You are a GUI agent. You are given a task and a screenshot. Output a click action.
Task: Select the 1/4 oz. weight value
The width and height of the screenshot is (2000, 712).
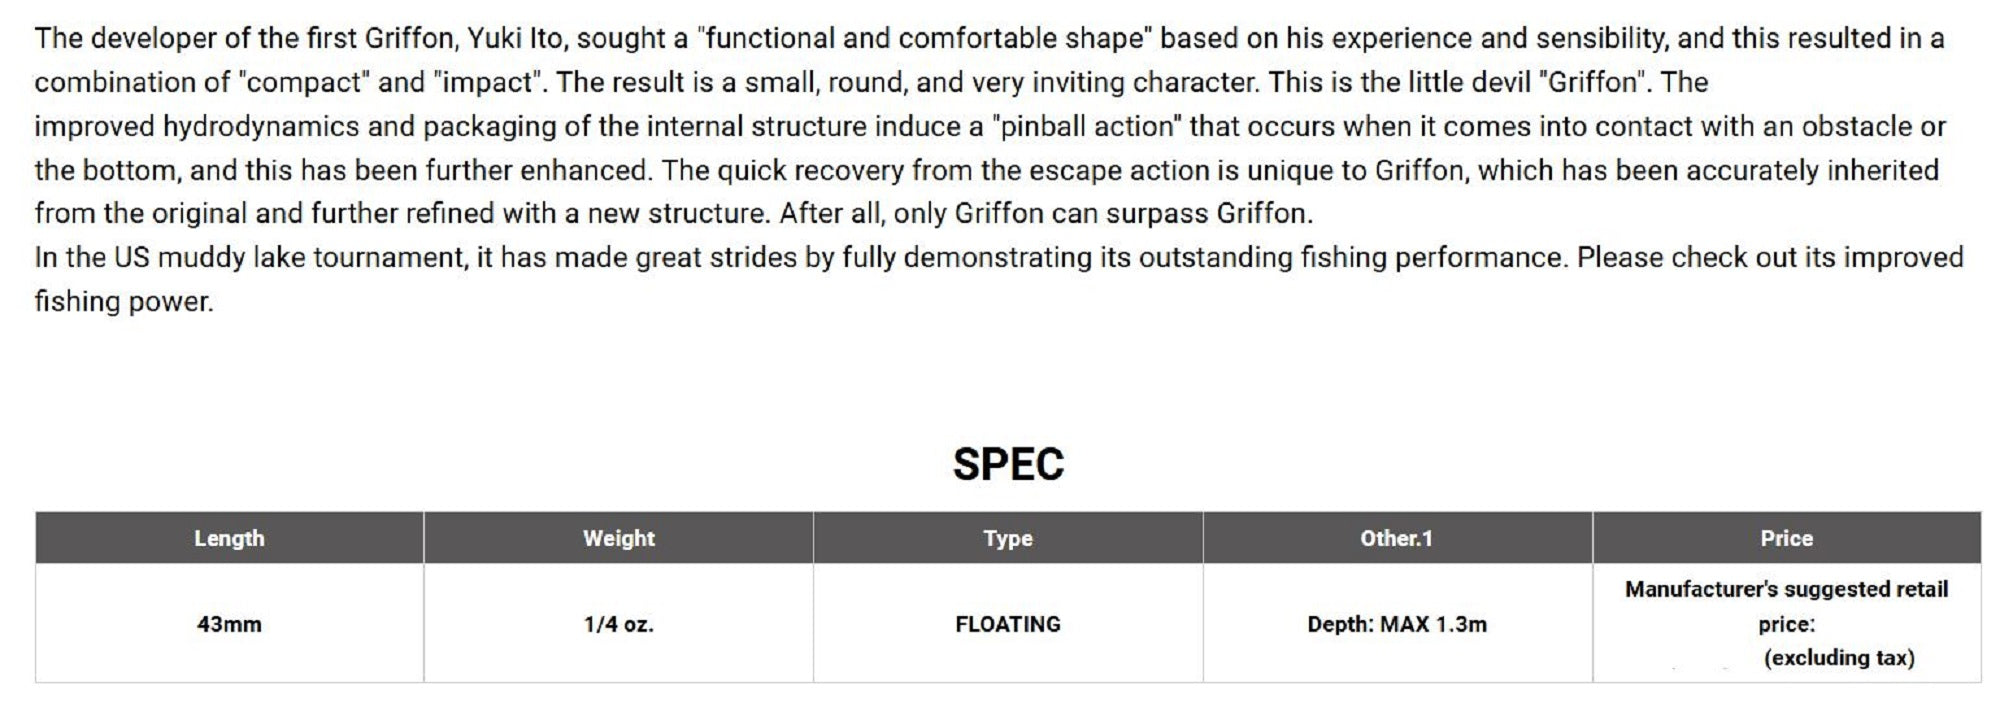point(618,624)
